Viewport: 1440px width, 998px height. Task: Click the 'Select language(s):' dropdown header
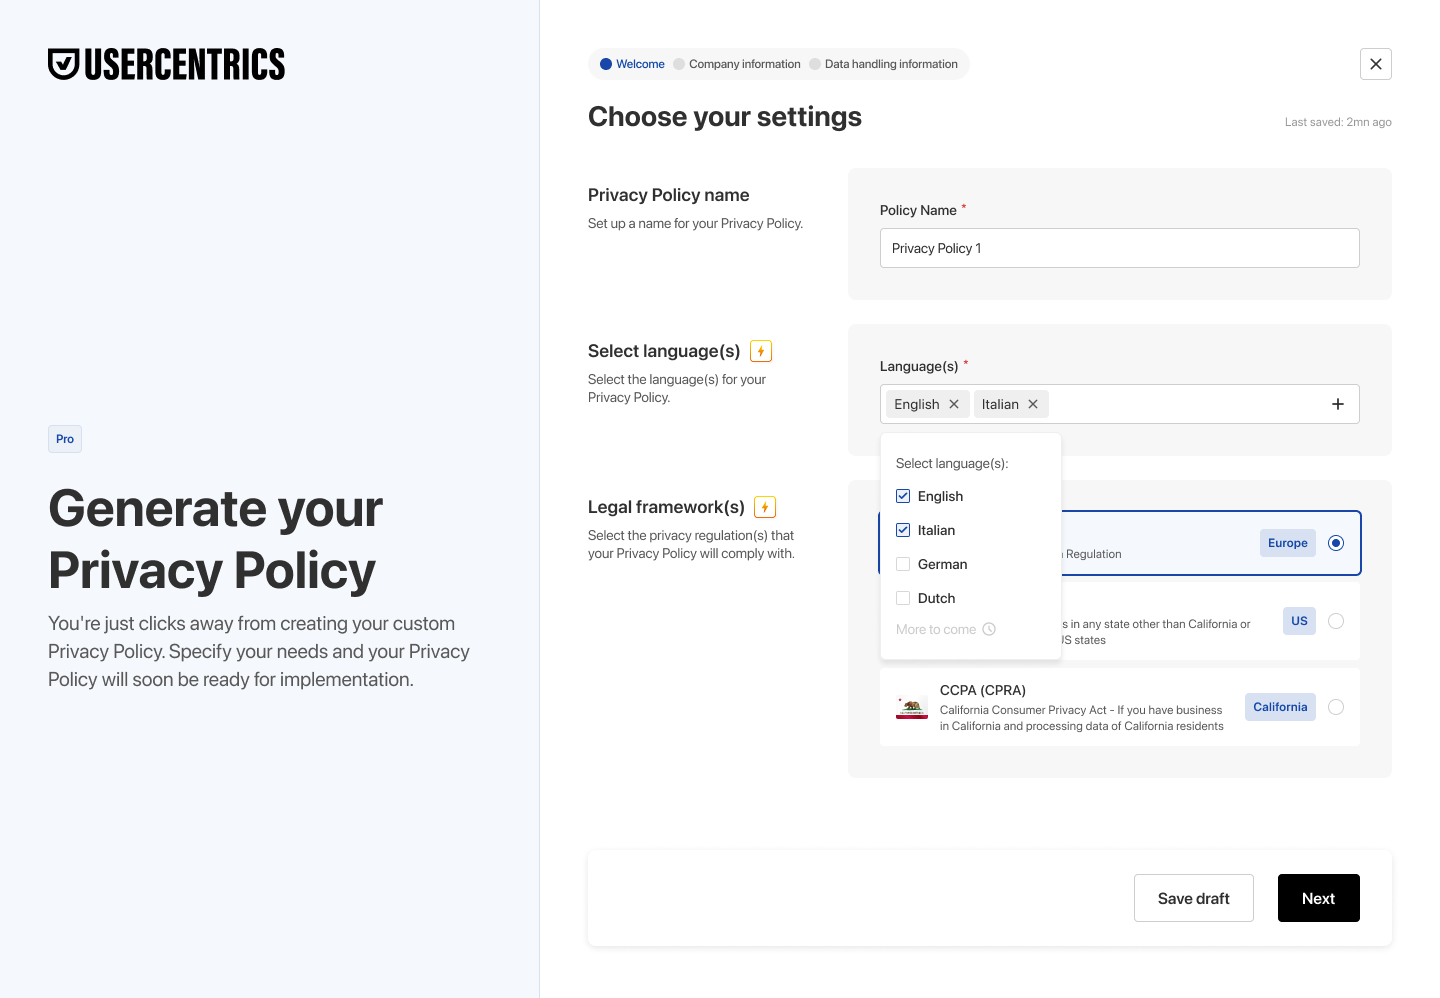point(952,463)
